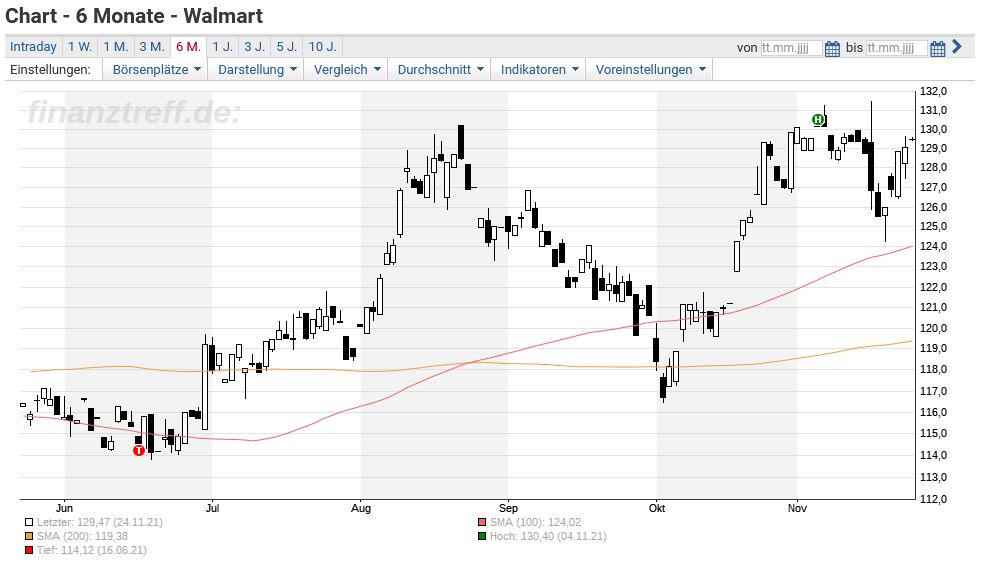Select the 1 M. time range tab
987x565 pixels.
[116, 47]
